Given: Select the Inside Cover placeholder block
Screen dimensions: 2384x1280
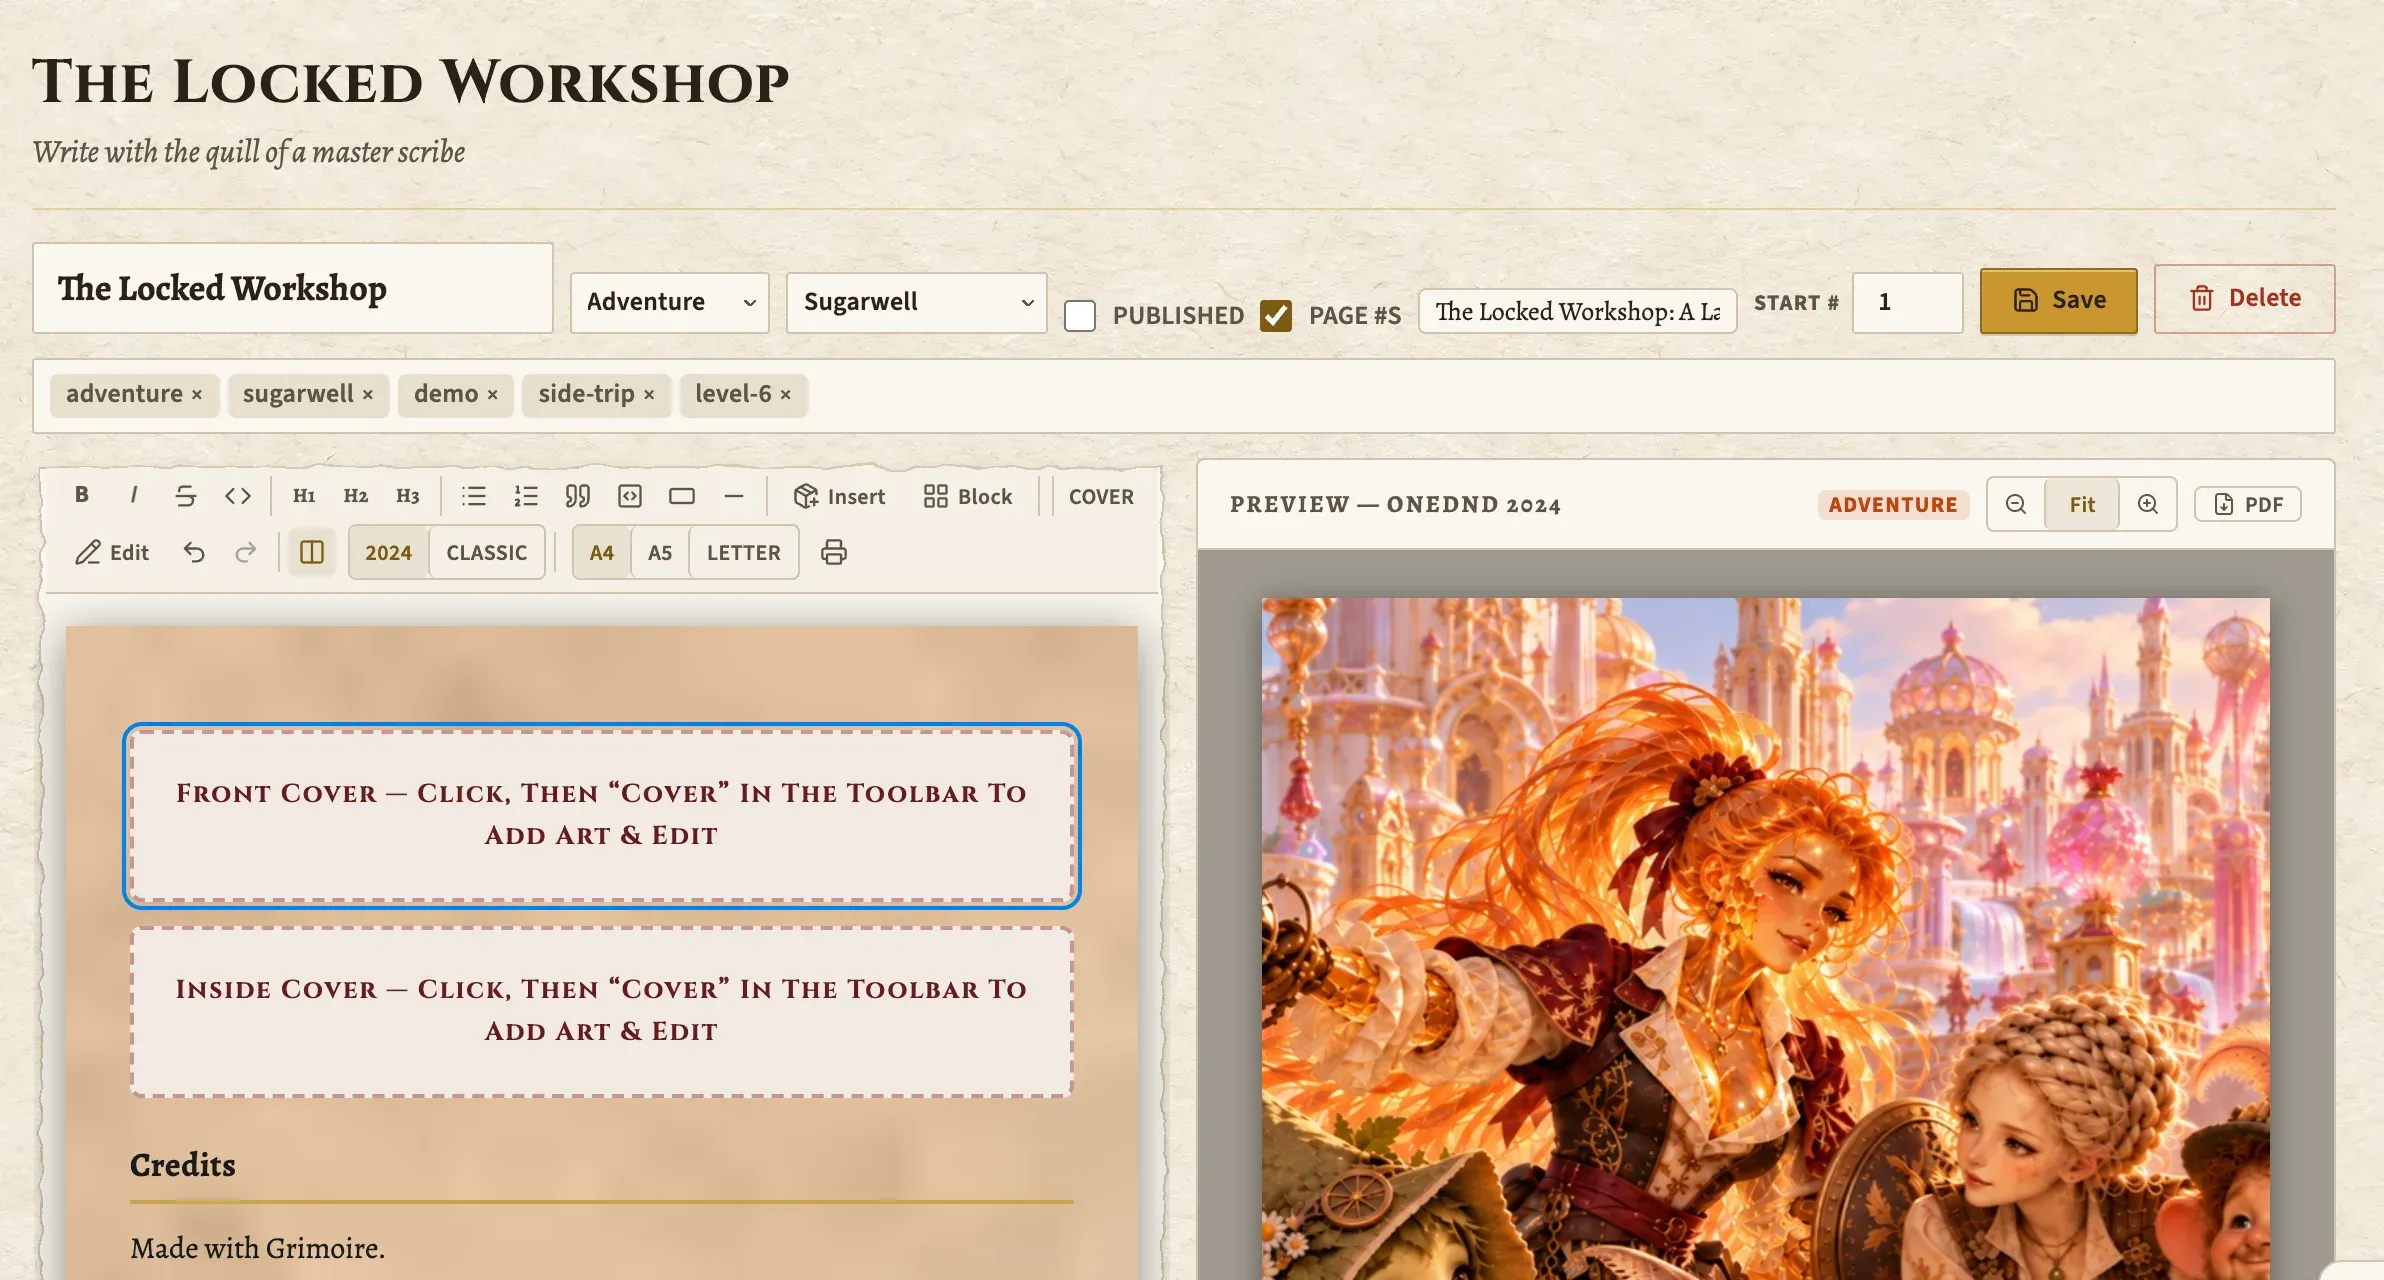Looking at the screenshot, I should pyautogui.click(x=602, y=1011).
